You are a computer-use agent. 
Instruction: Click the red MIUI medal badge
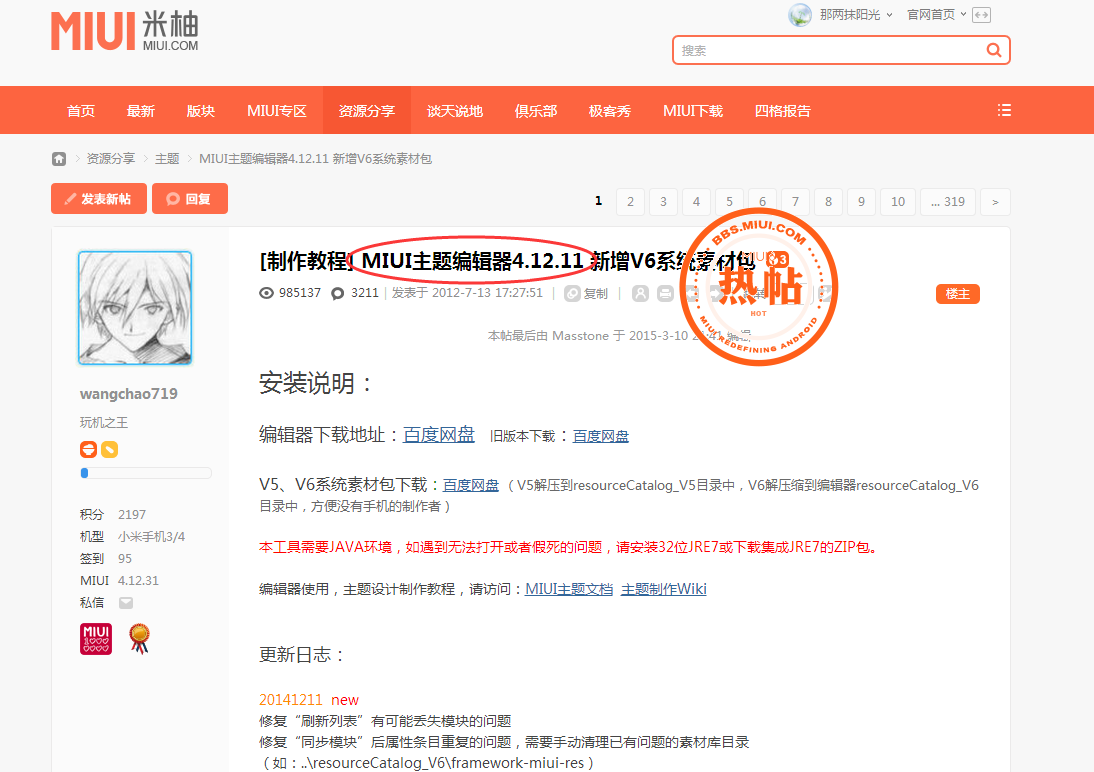pyautogui.click(x=96, y=639)
